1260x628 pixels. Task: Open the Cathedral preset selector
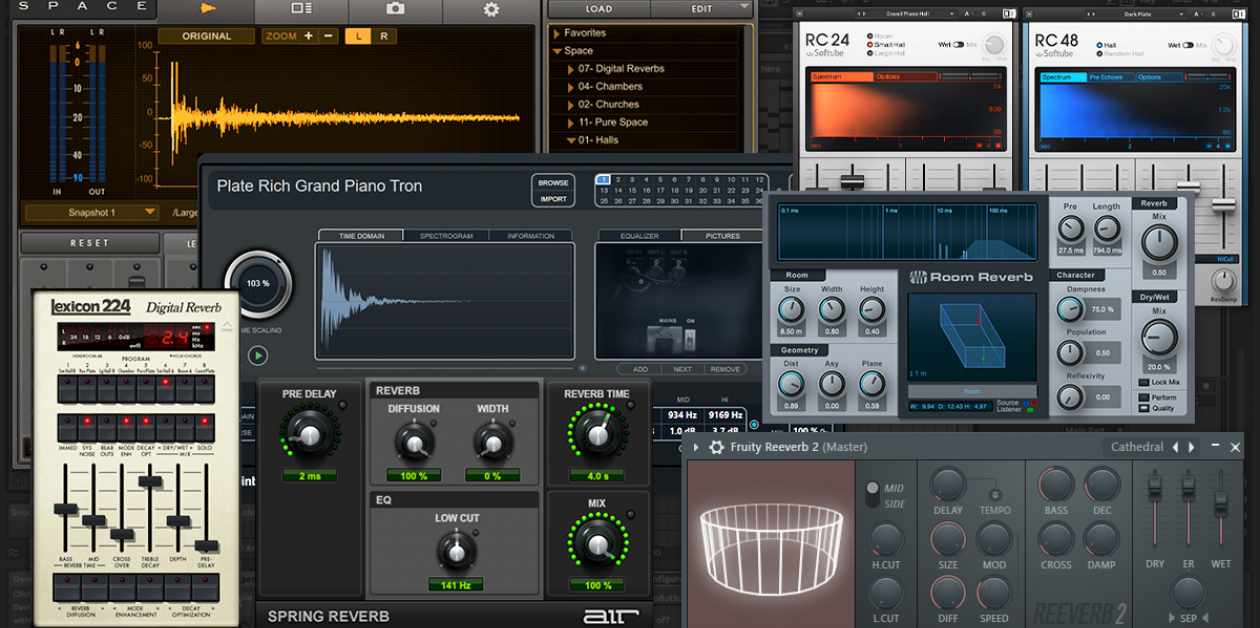pyautogui.click(x=1137, y=447)
